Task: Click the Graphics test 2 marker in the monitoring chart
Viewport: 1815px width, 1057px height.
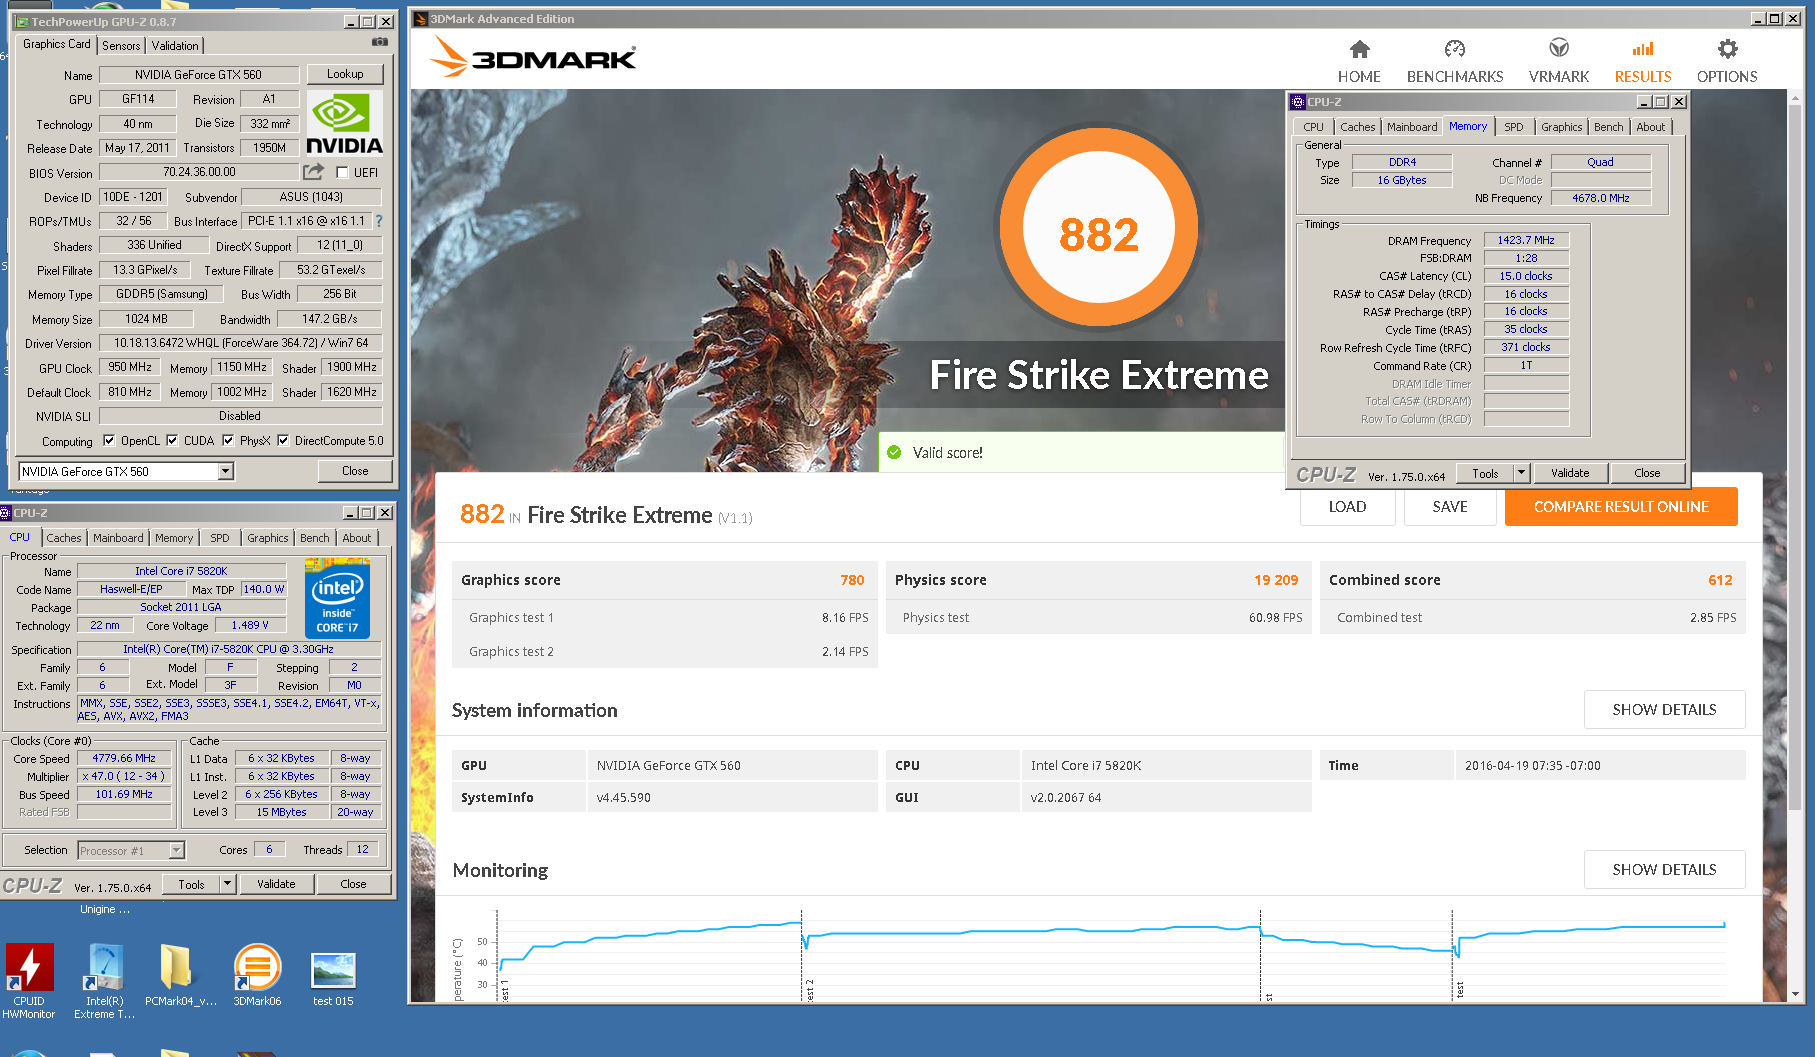Action: (809, 990)
